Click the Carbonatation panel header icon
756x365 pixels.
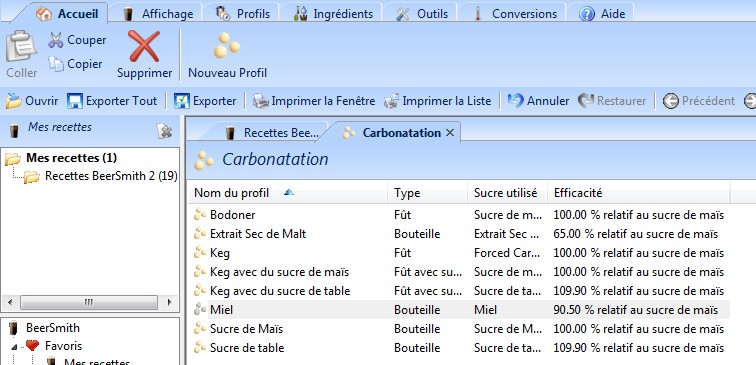[x=203, y=161]
